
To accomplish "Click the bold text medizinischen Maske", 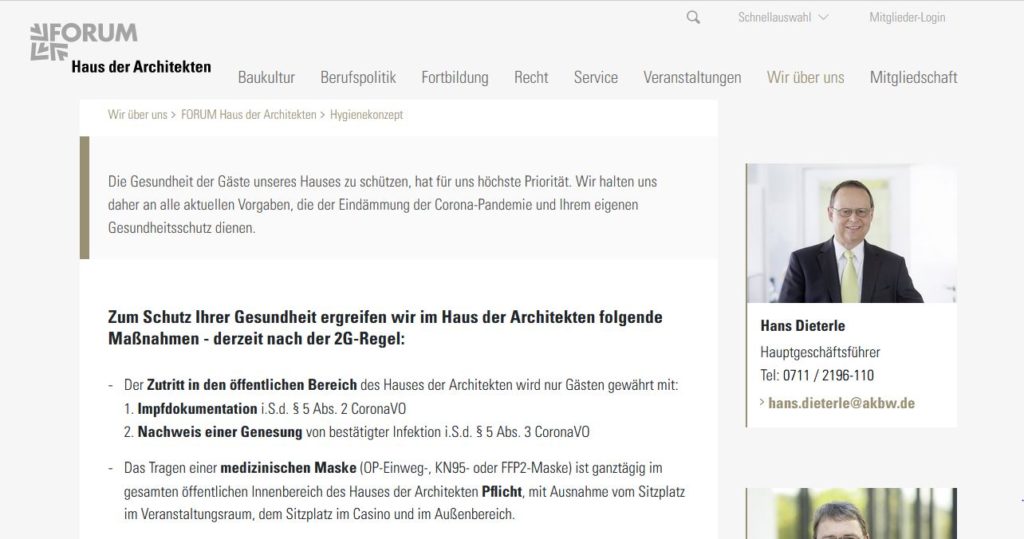I will [x=288, y=468].
